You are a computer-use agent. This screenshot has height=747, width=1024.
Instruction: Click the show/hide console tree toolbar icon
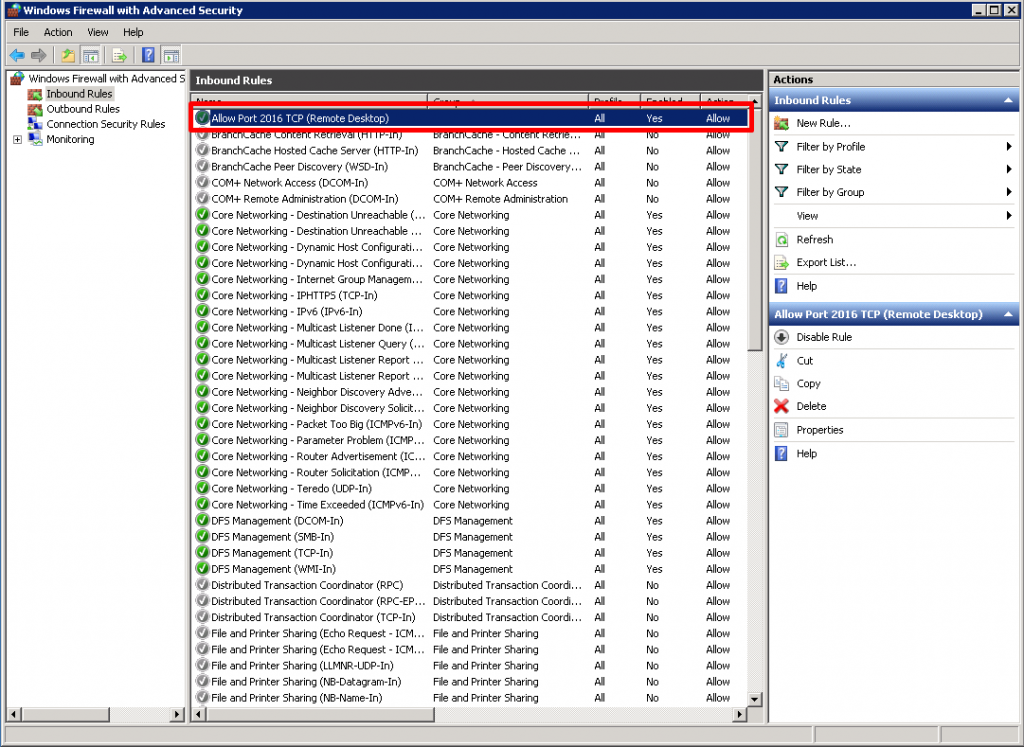pos(90,55)
